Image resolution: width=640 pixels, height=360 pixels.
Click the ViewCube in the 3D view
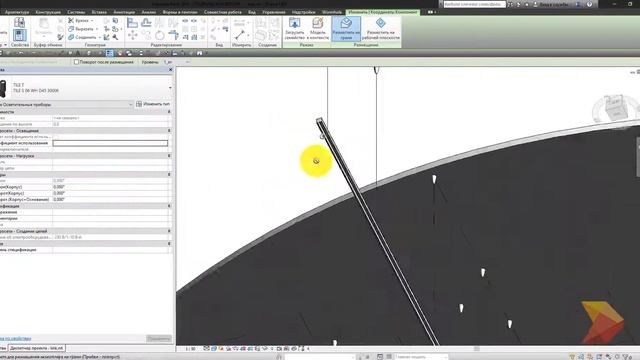(615, 108)
